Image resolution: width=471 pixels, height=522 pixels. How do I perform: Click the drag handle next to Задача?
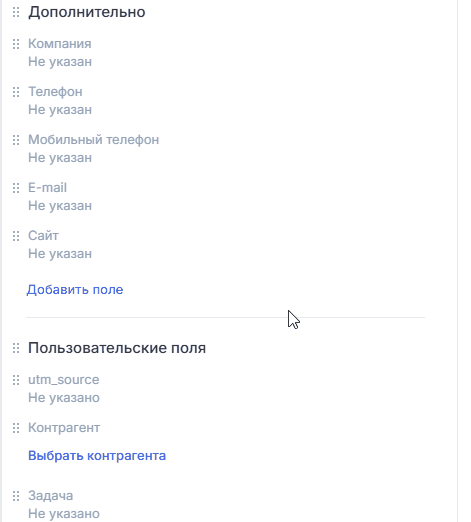click(16, 496)
